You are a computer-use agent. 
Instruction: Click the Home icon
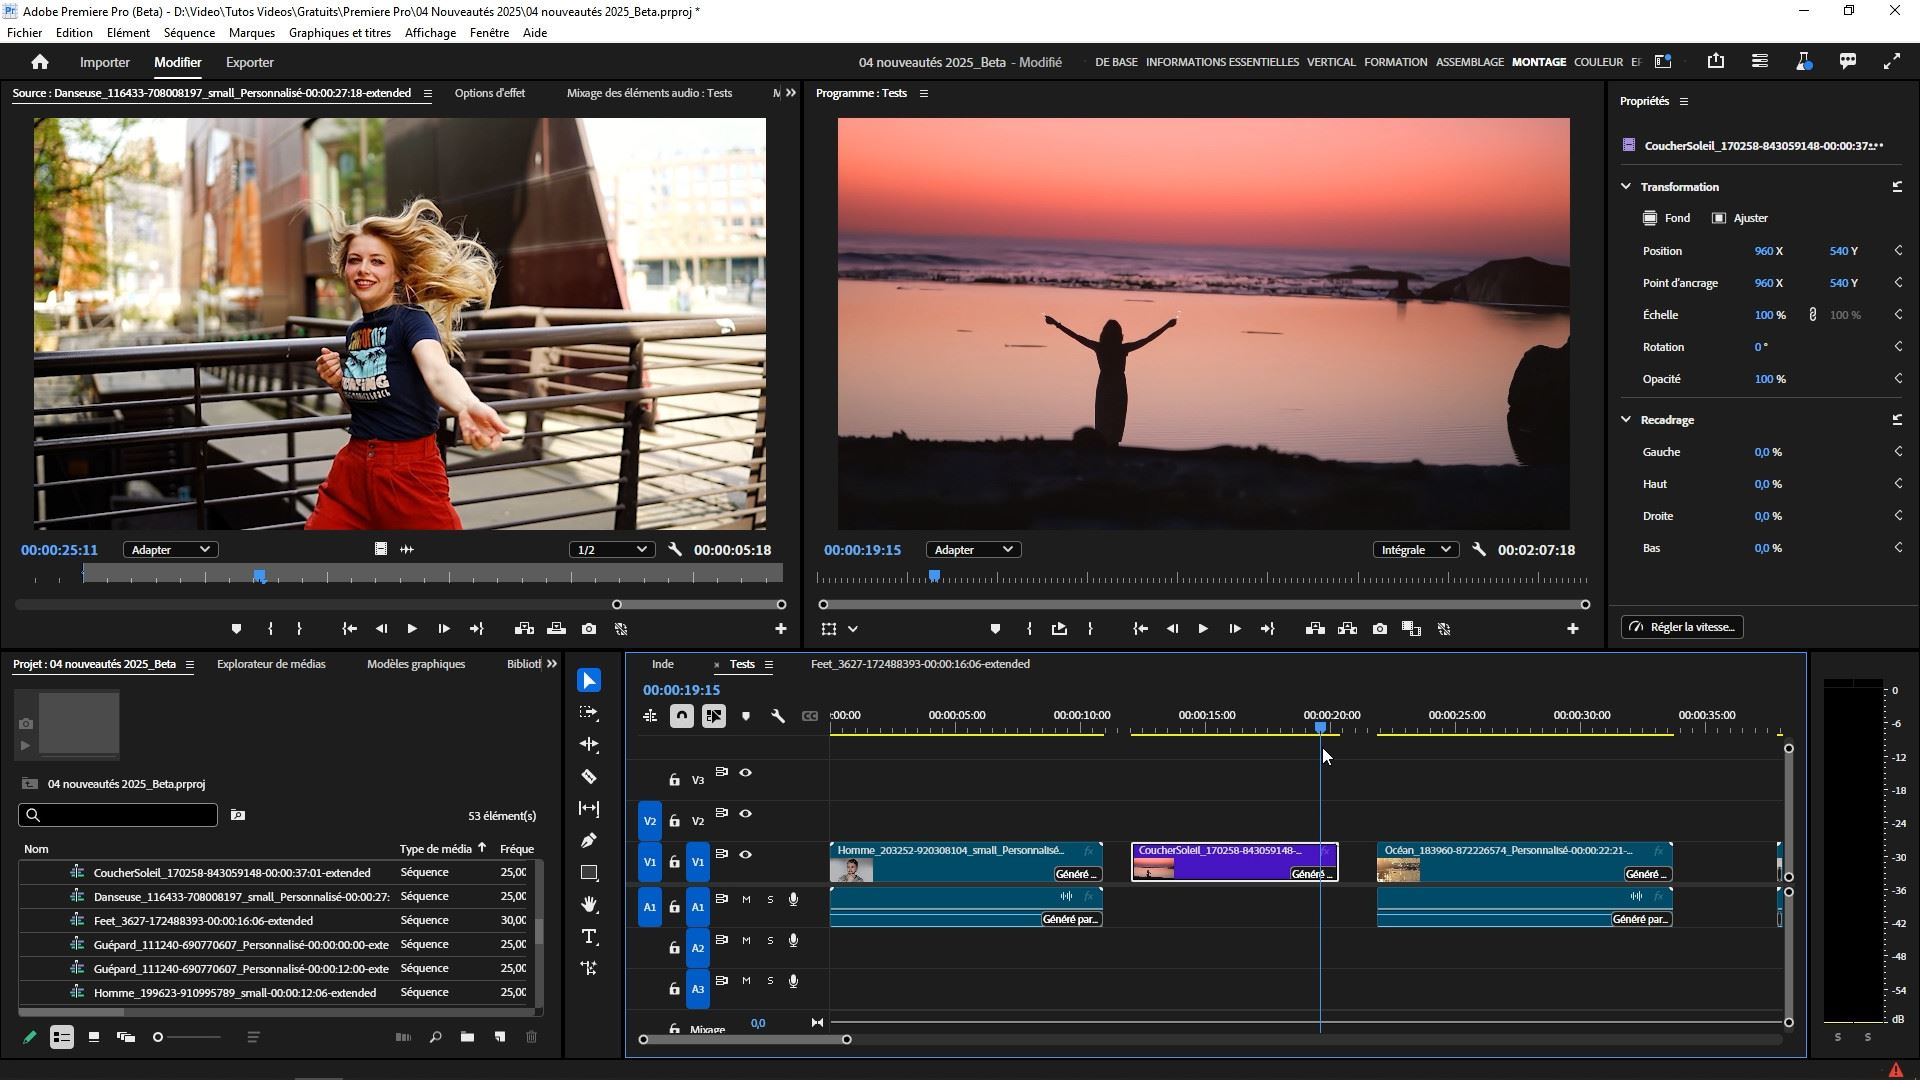tap(40, 62)
